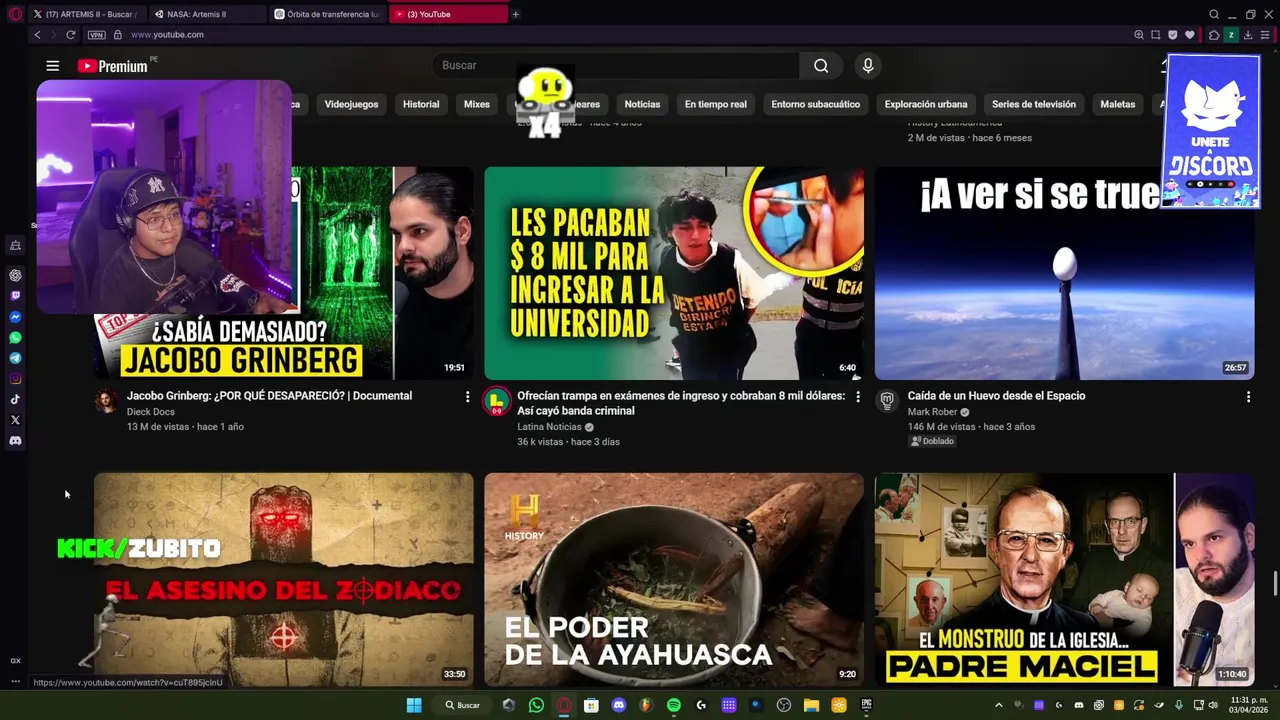
Task: Select the Series de televisión chip
Action: click(x=1034, y=104)
